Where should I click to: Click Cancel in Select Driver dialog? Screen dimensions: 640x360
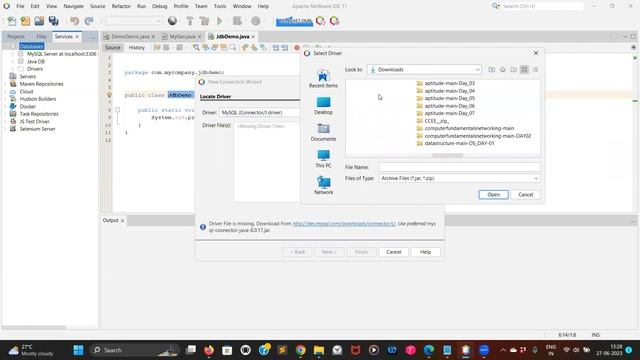click(525, 195)
